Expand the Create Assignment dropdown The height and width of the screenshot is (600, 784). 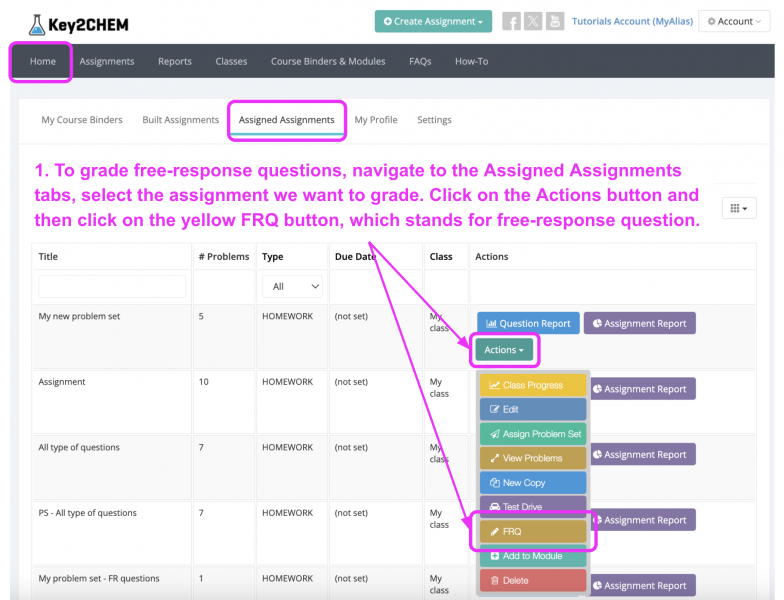coord(433,21)
